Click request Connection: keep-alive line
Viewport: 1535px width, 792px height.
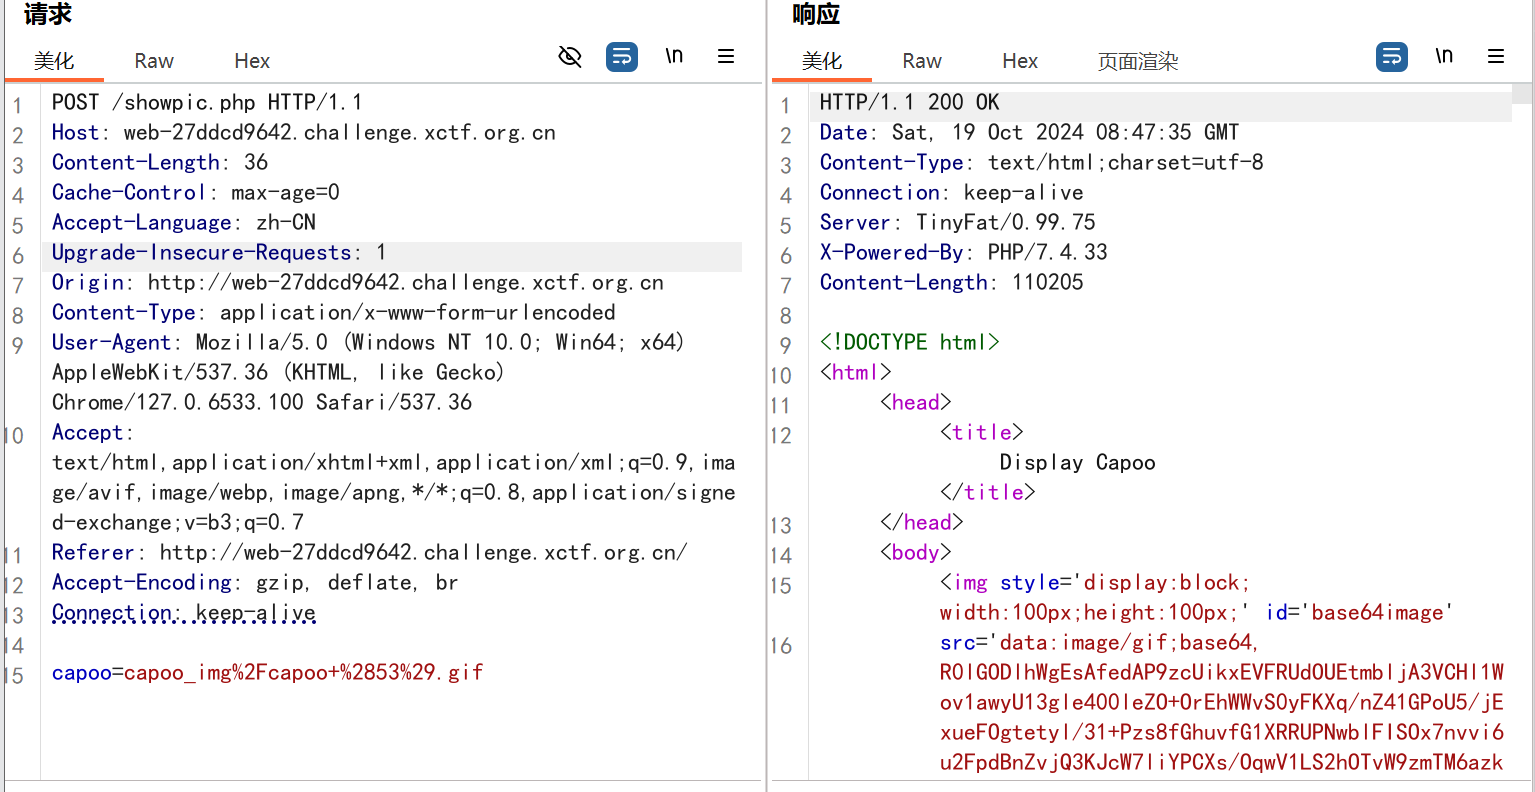(x=184, y=612)
